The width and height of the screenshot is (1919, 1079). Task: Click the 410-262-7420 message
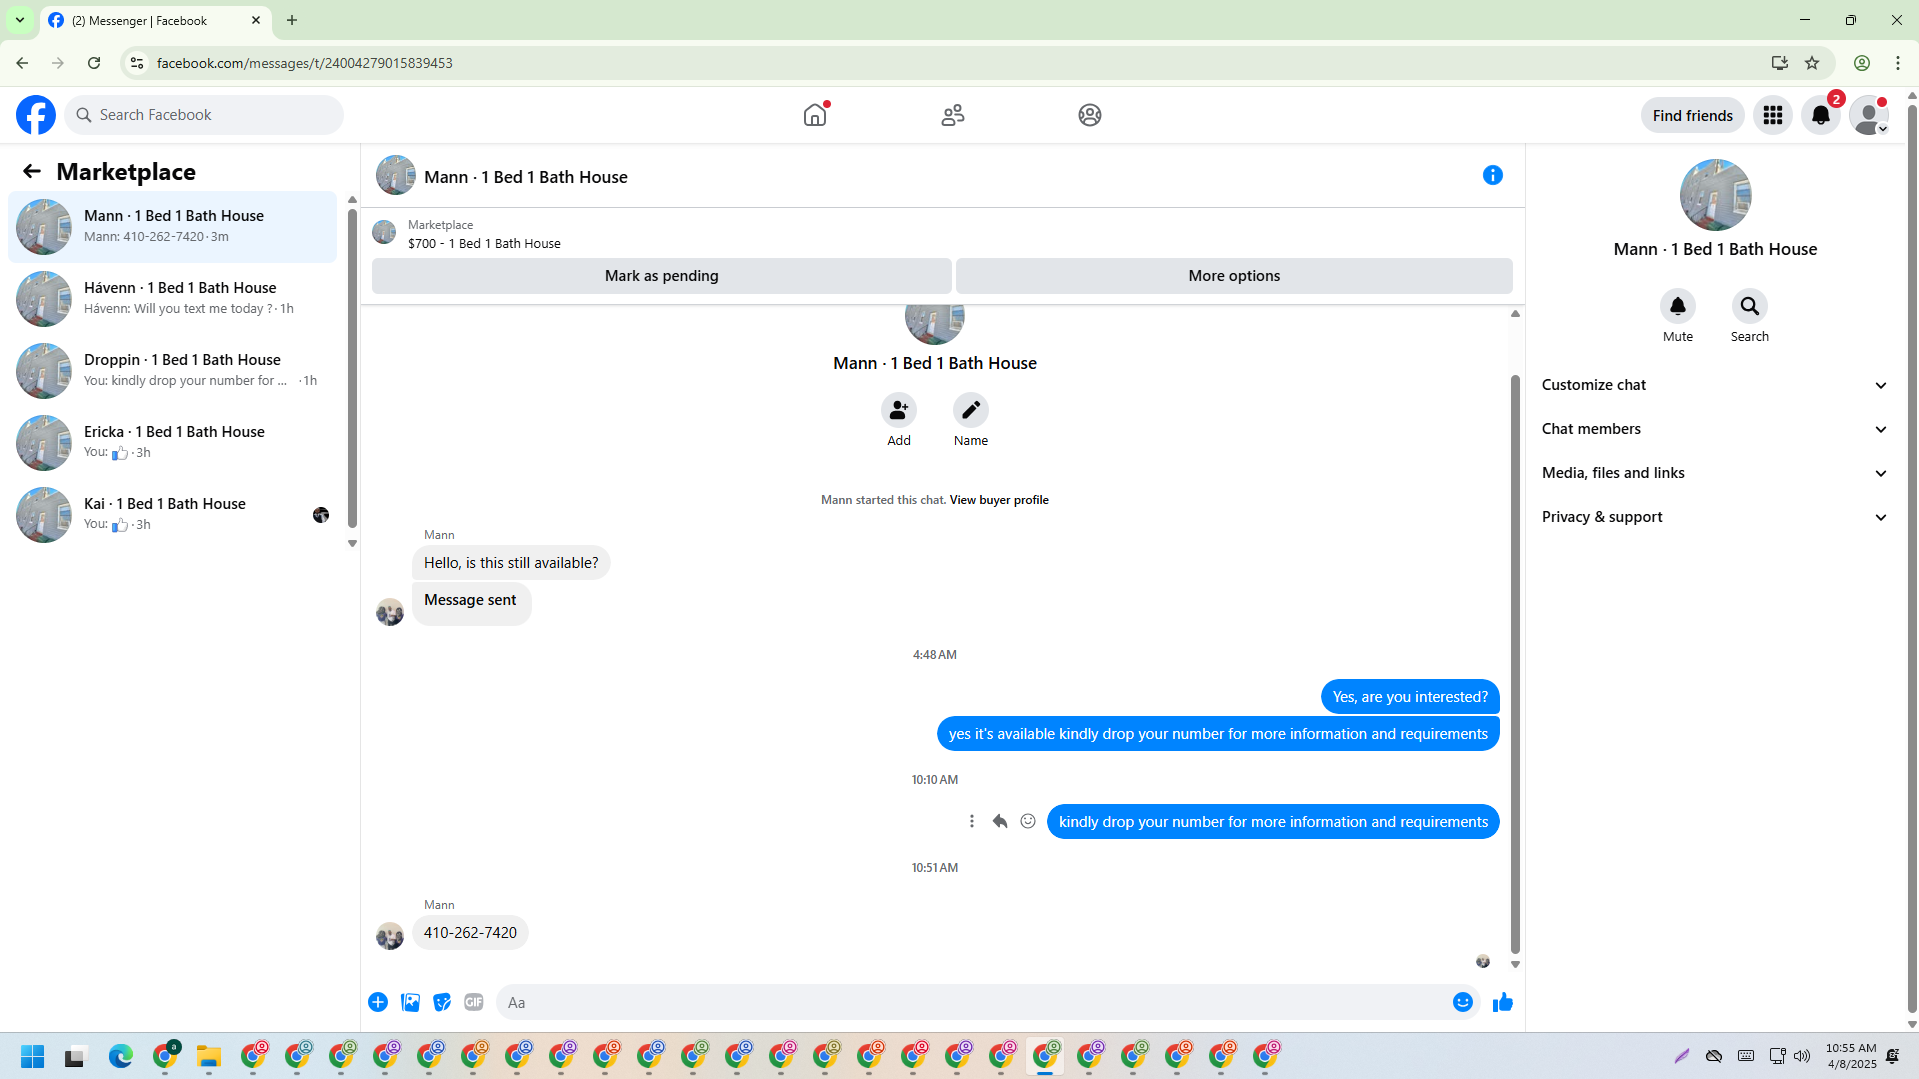pos(470,933)
